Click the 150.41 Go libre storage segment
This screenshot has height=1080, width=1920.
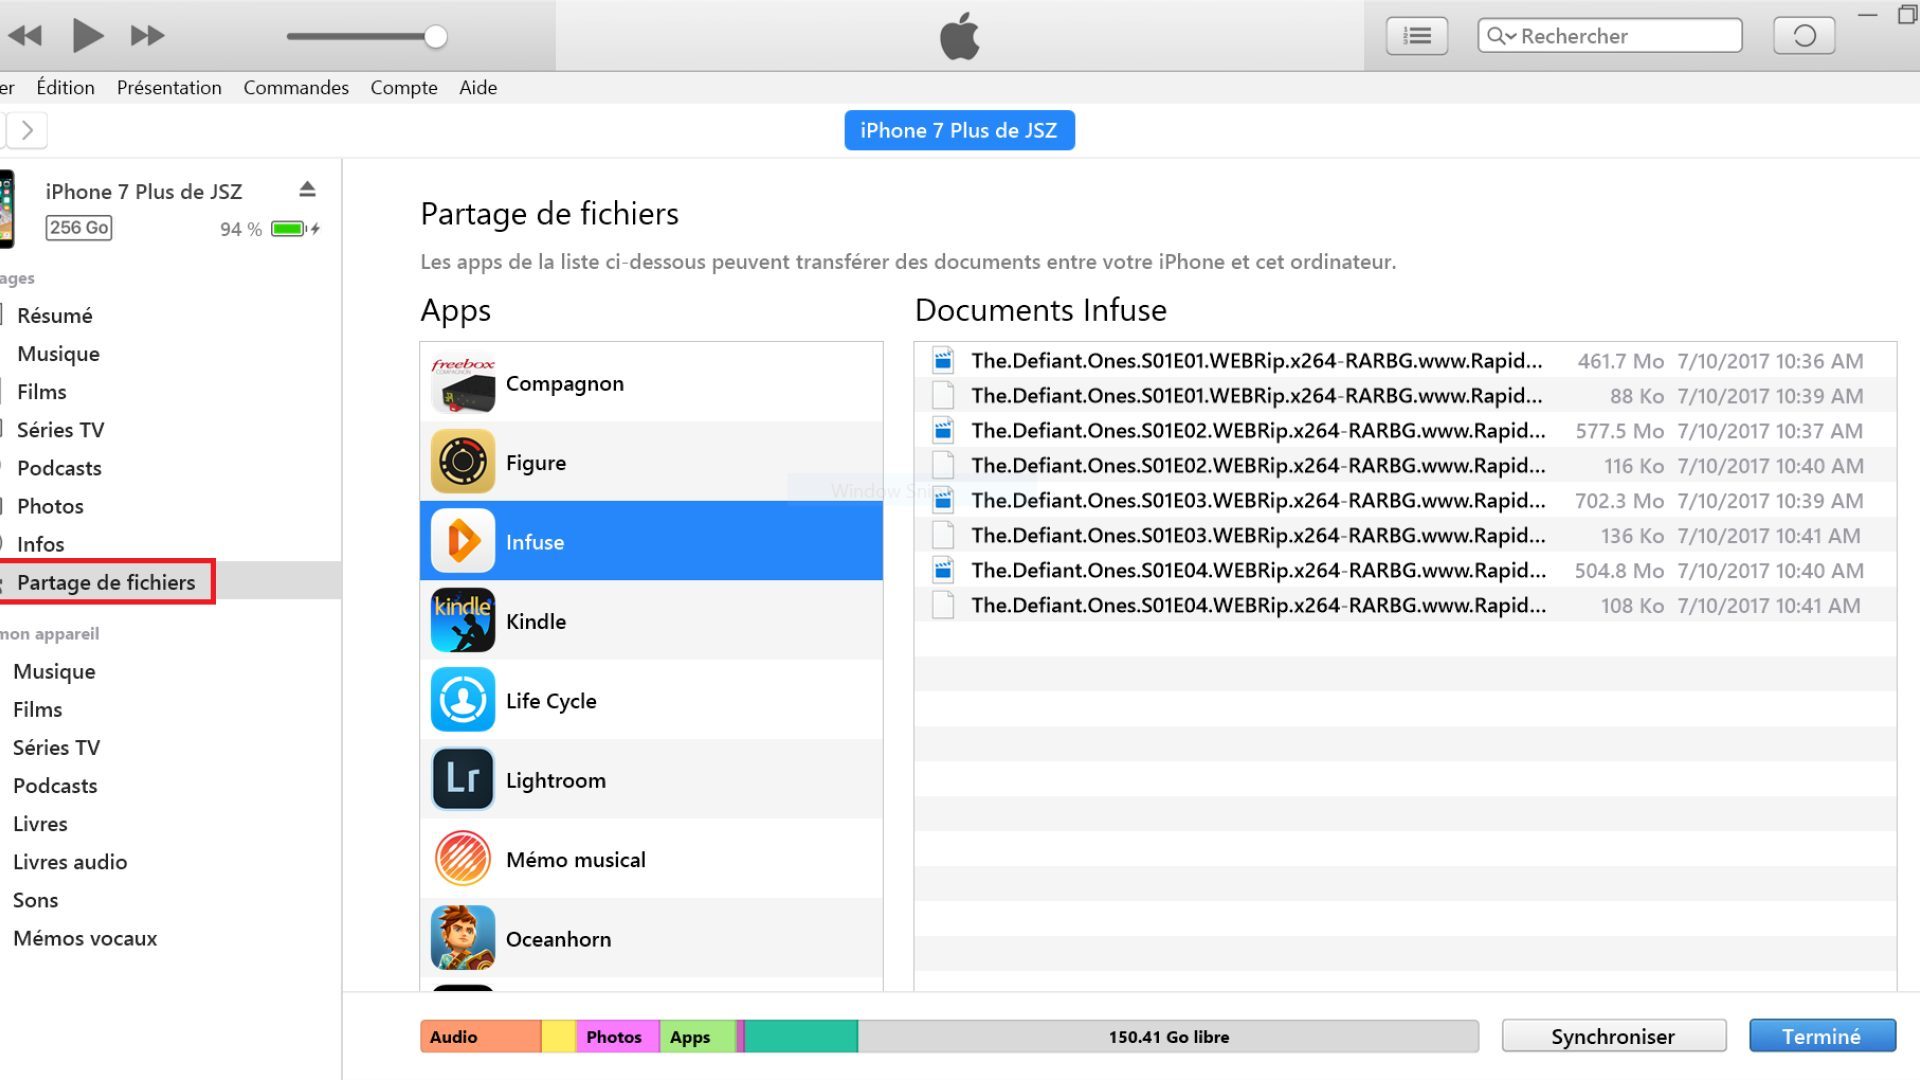pos(1168,1037)
